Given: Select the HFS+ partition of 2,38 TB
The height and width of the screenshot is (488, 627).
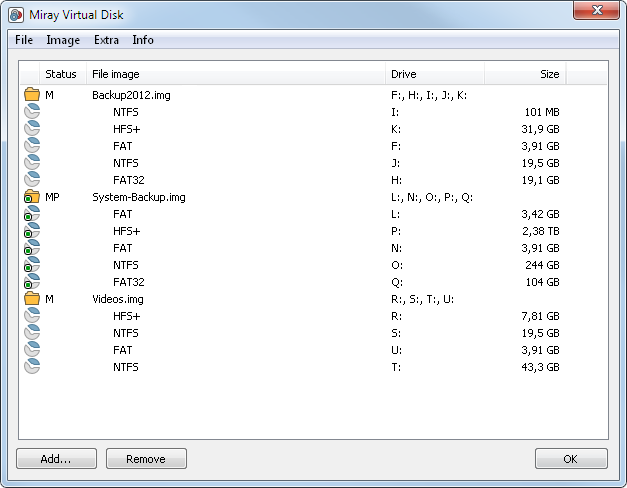Looking at the screenshot, I should pos(313,231).
